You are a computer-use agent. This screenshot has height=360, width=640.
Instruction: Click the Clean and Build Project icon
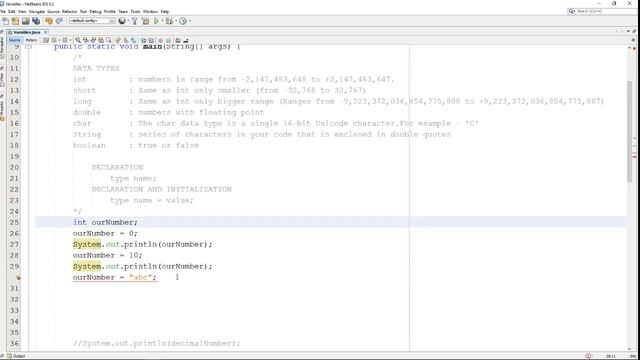(145, 21)
